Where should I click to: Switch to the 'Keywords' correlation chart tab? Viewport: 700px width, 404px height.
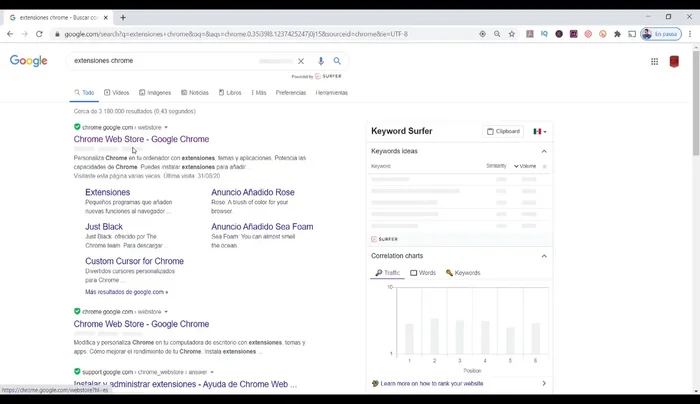click(x=463, y=273)
